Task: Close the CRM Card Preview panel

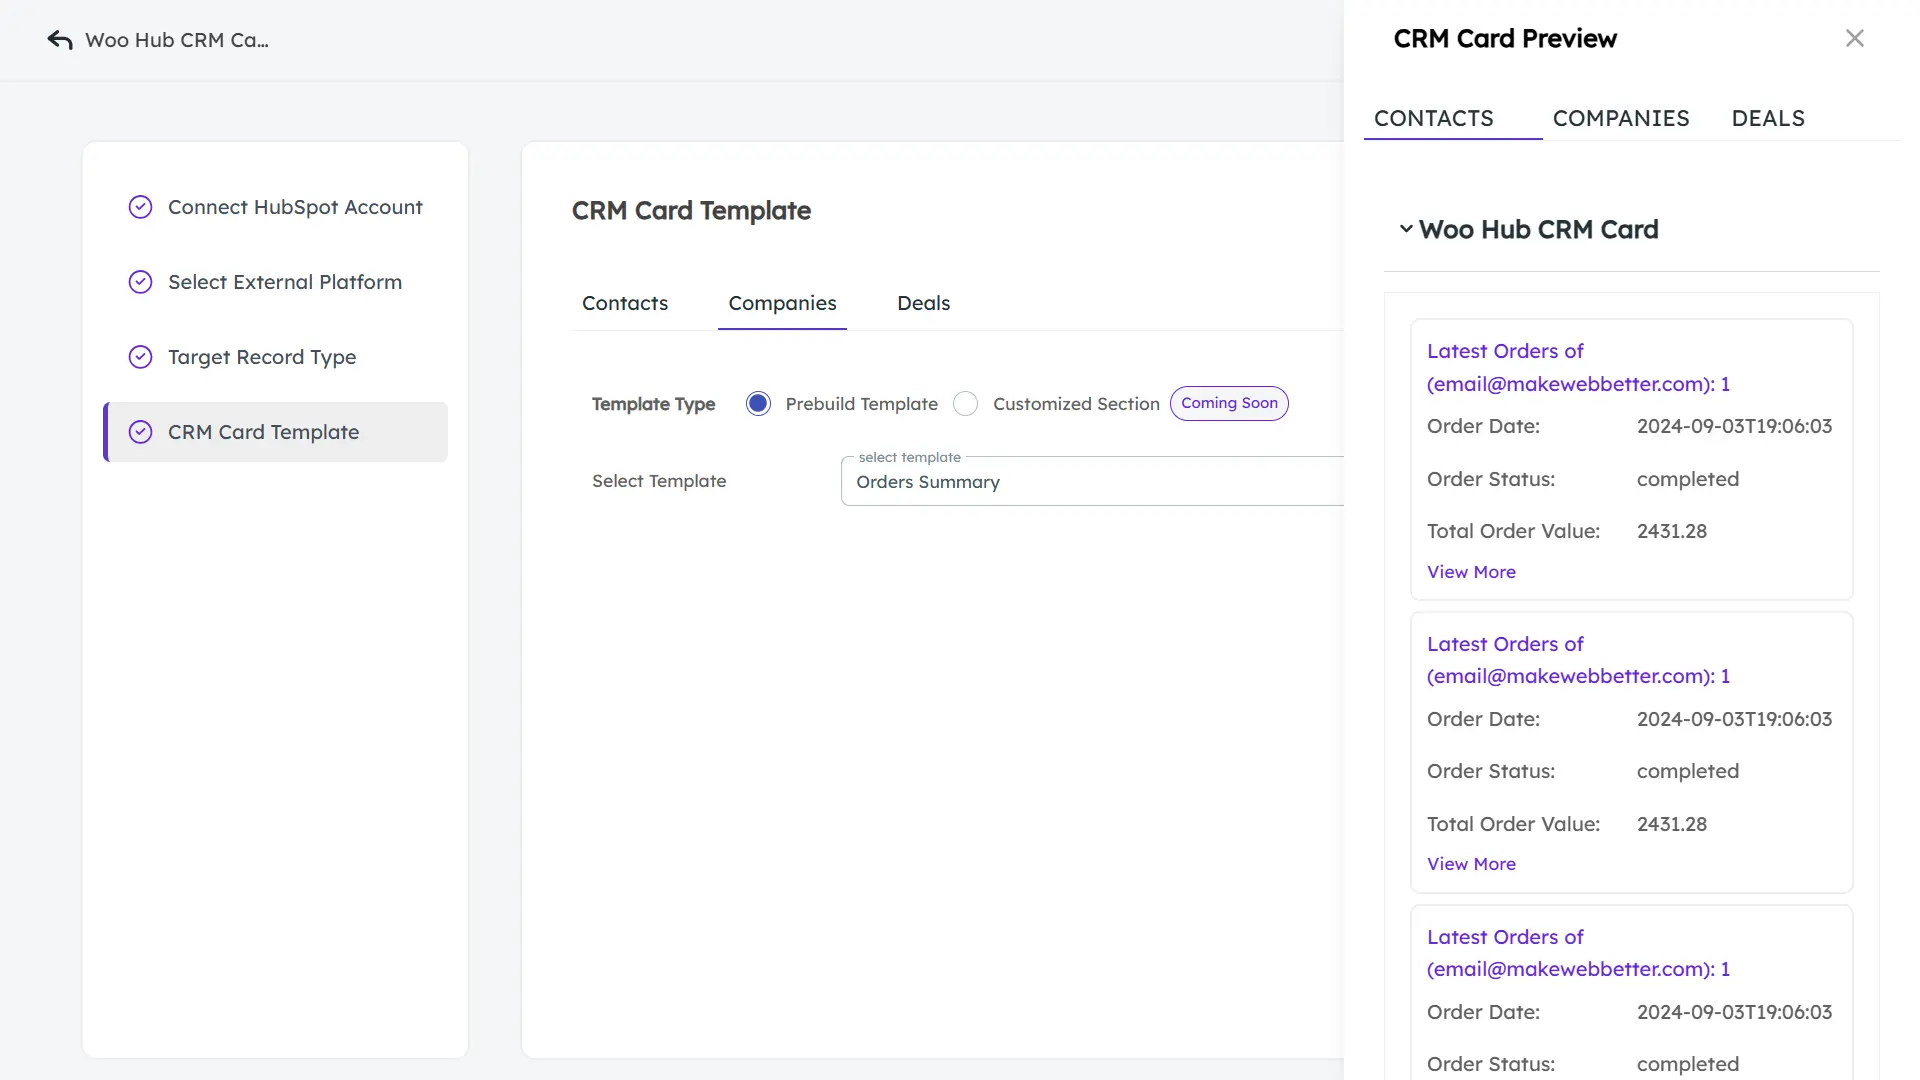Action: (1855, 37)
